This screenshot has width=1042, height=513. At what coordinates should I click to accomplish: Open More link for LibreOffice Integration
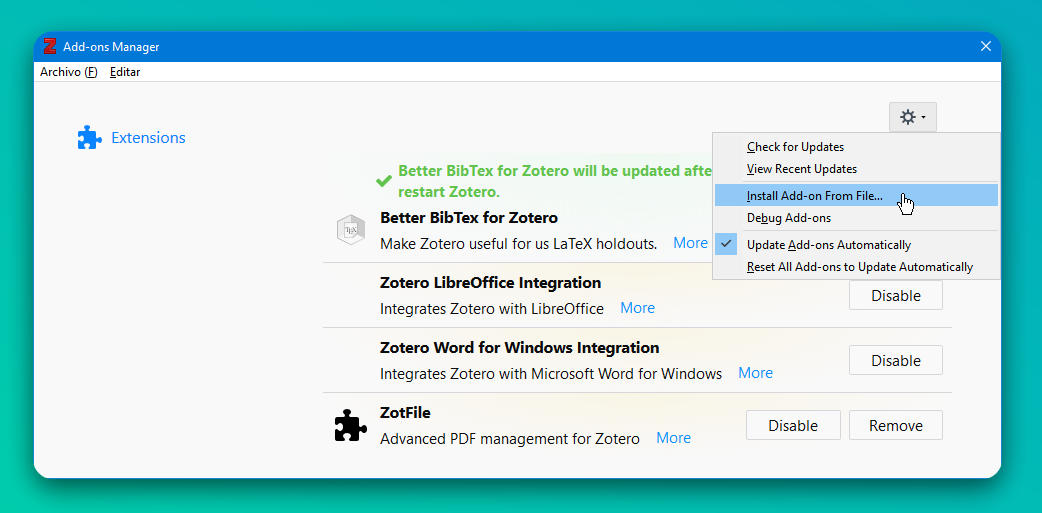click(x=637, y=308)
